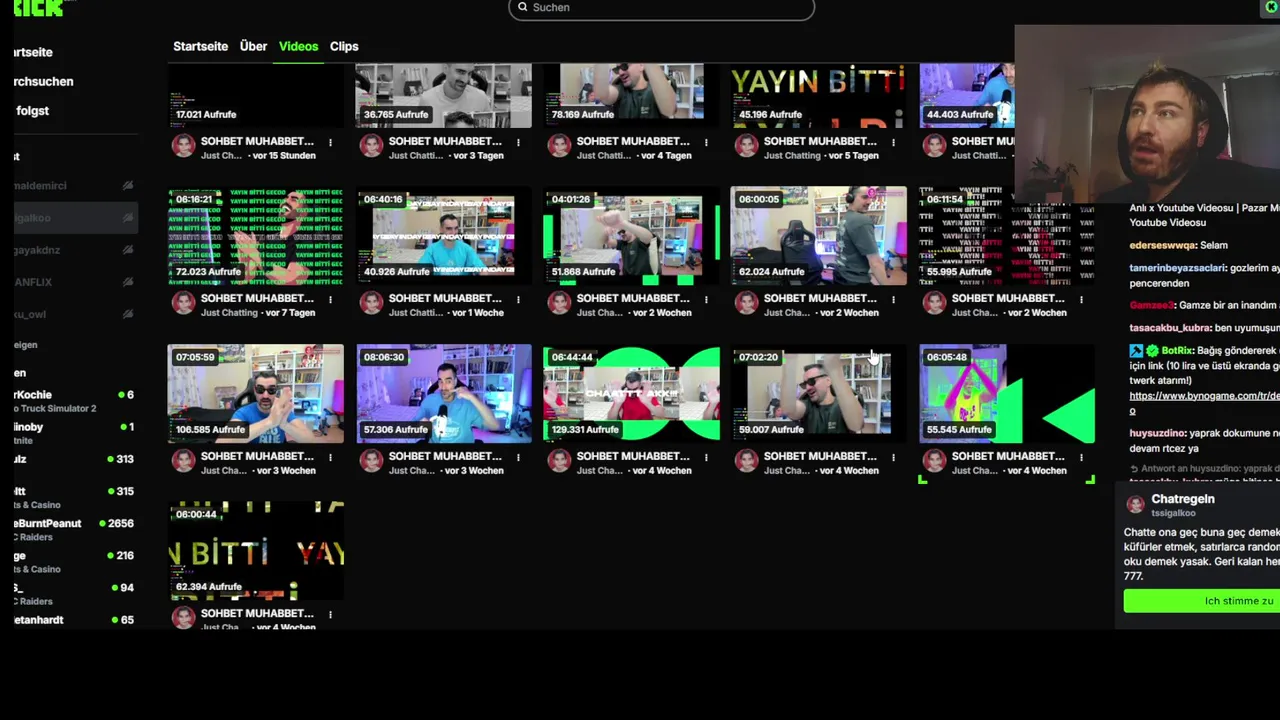This screenshot has width=1280, height=720.
Task: Click username ederseswwqa in chat
Action: point(1163,245)
